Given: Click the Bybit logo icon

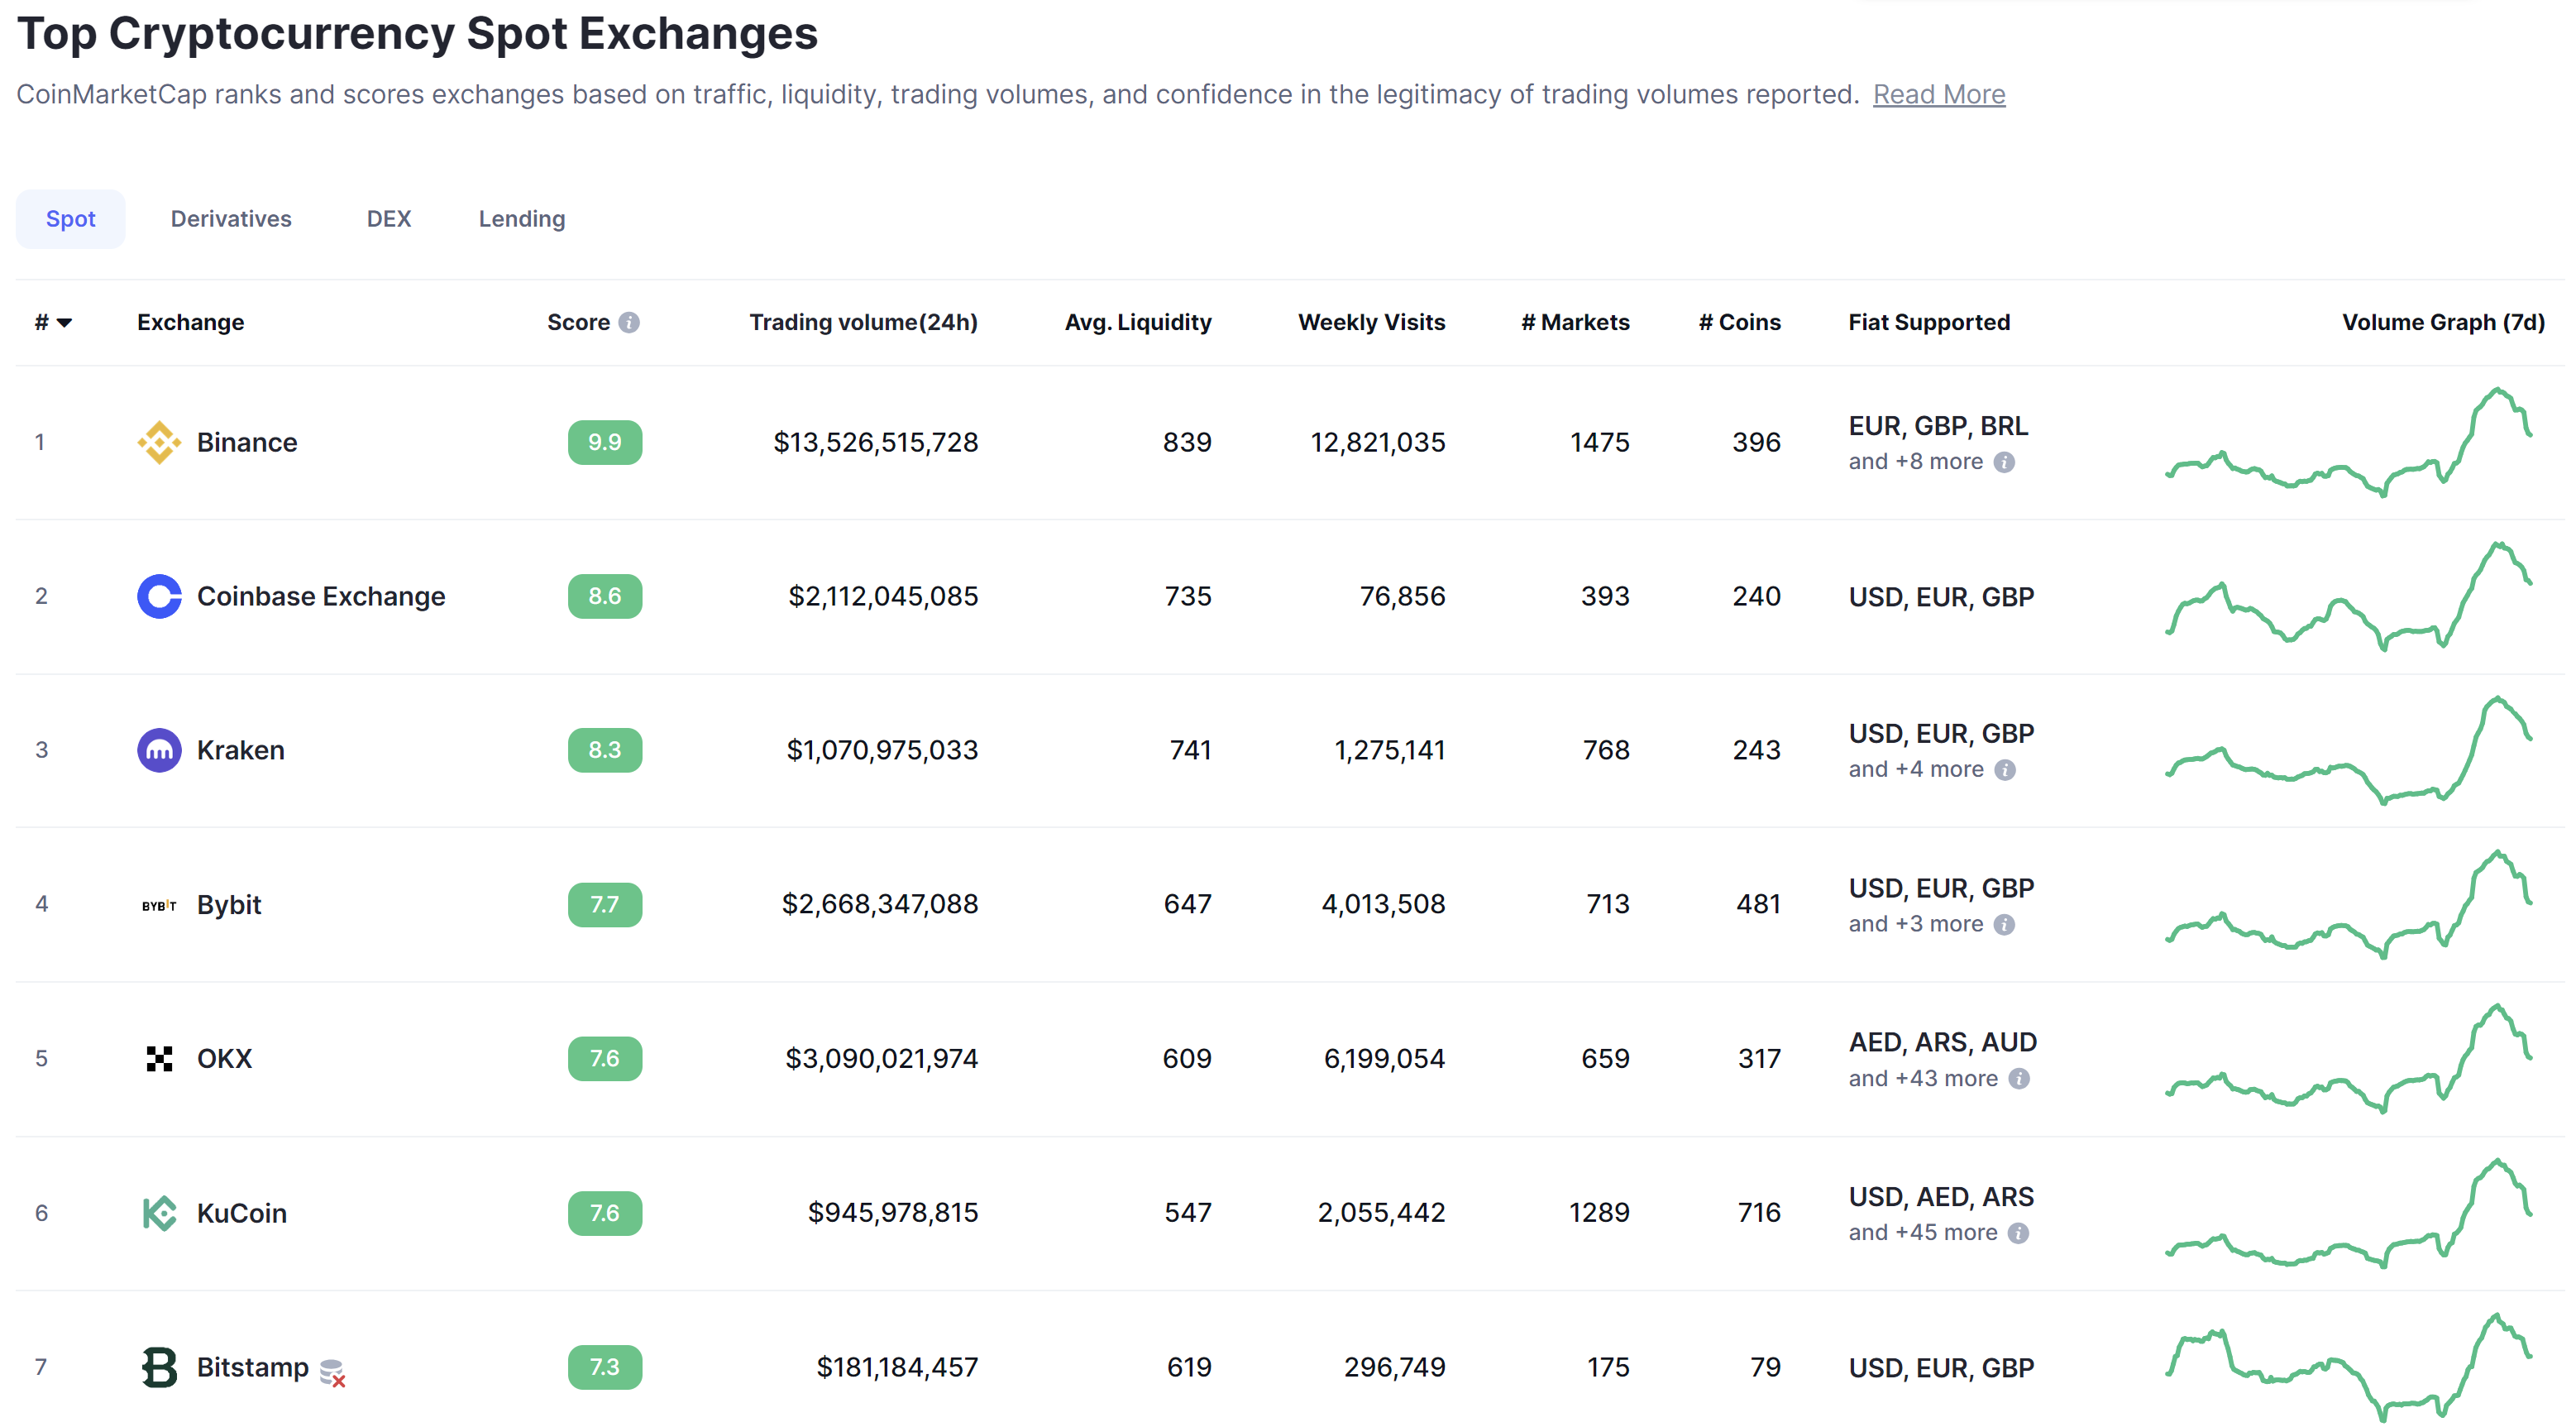Looking at the screenshot, I should (159, 904).
